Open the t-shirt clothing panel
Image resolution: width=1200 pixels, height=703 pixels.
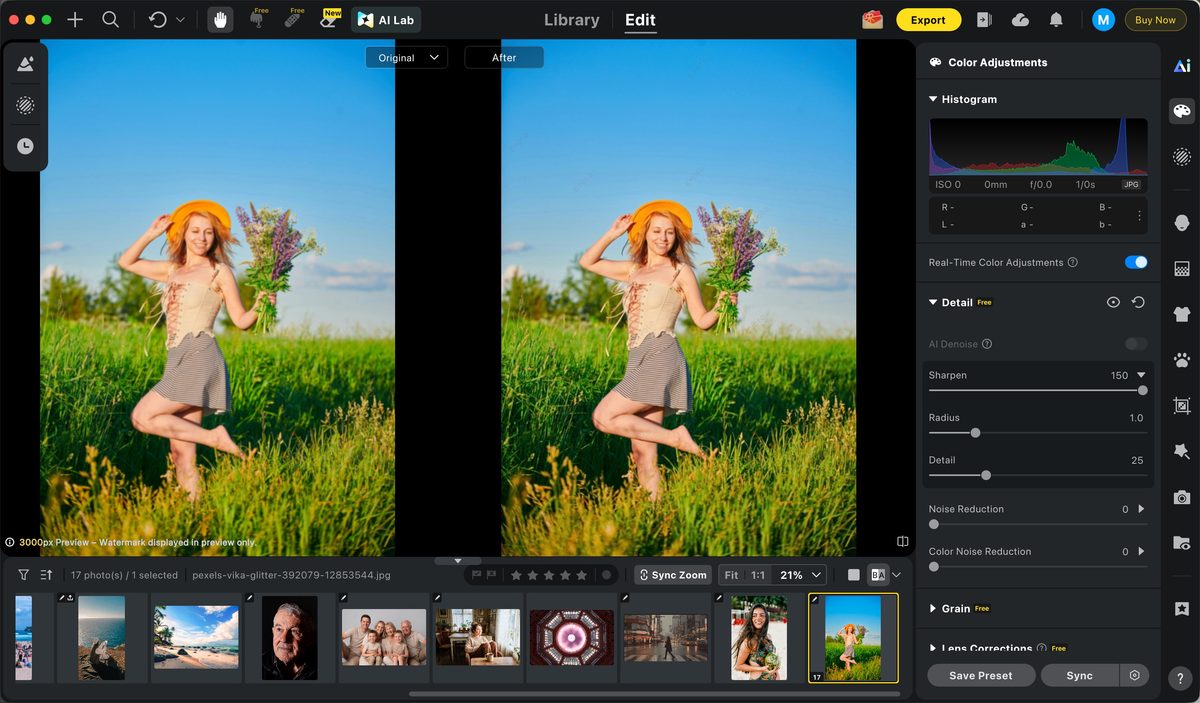tap(1182, 314)
